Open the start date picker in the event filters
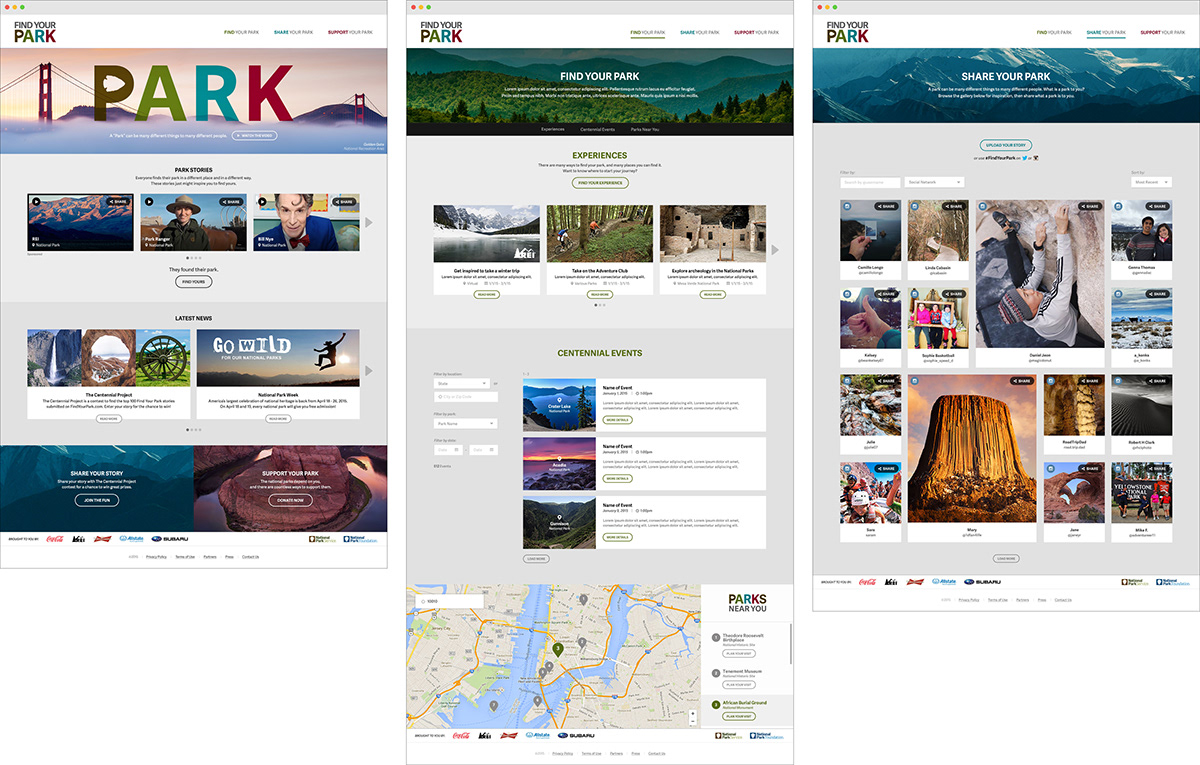Image resolution: width=1200 pixels, height=765 pixels. (447, 450)
